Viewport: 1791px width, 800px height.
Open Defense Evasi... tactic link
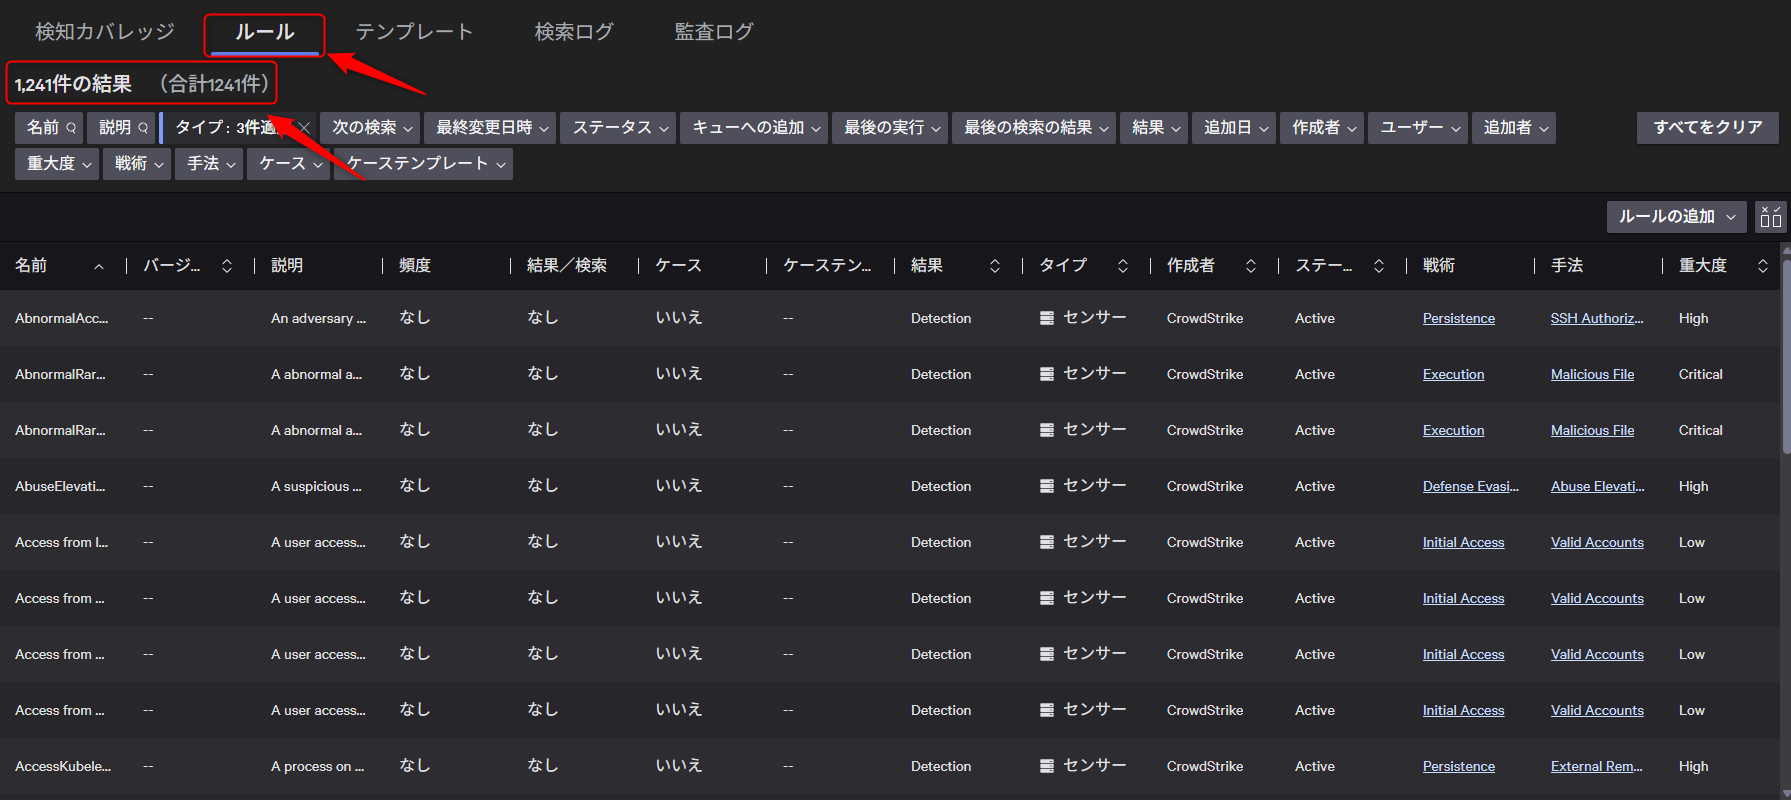(x=1471, y=486)
